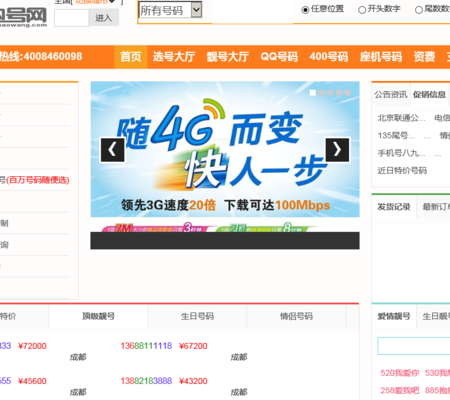Open phone number 13882183888 listing
450x400 pixels.
[146, 381]
